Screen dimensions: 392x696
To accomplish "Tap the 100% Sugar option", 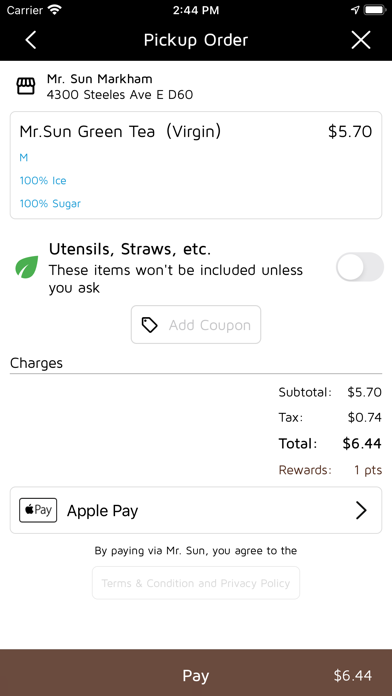I will 50,204.
